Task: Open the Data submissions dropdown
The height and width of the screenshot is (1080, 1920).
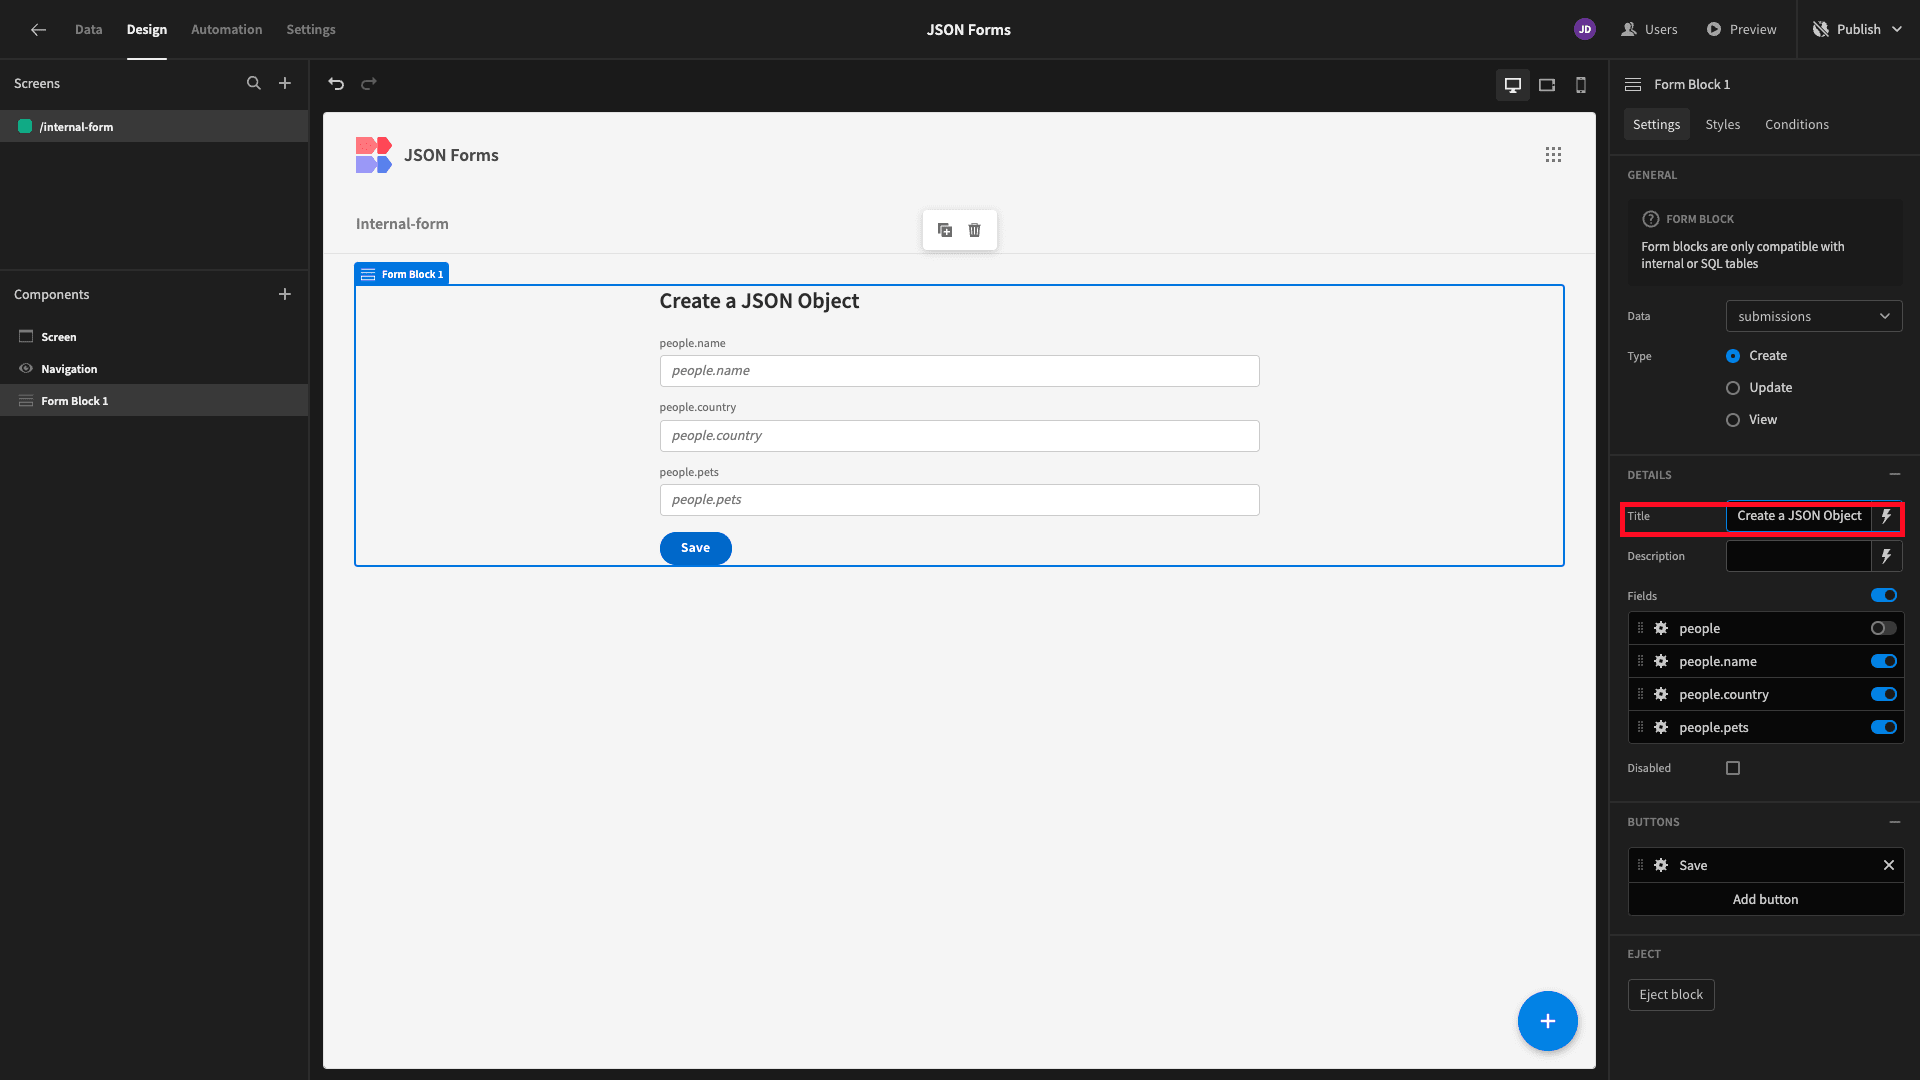Action: click(1814, 316)
